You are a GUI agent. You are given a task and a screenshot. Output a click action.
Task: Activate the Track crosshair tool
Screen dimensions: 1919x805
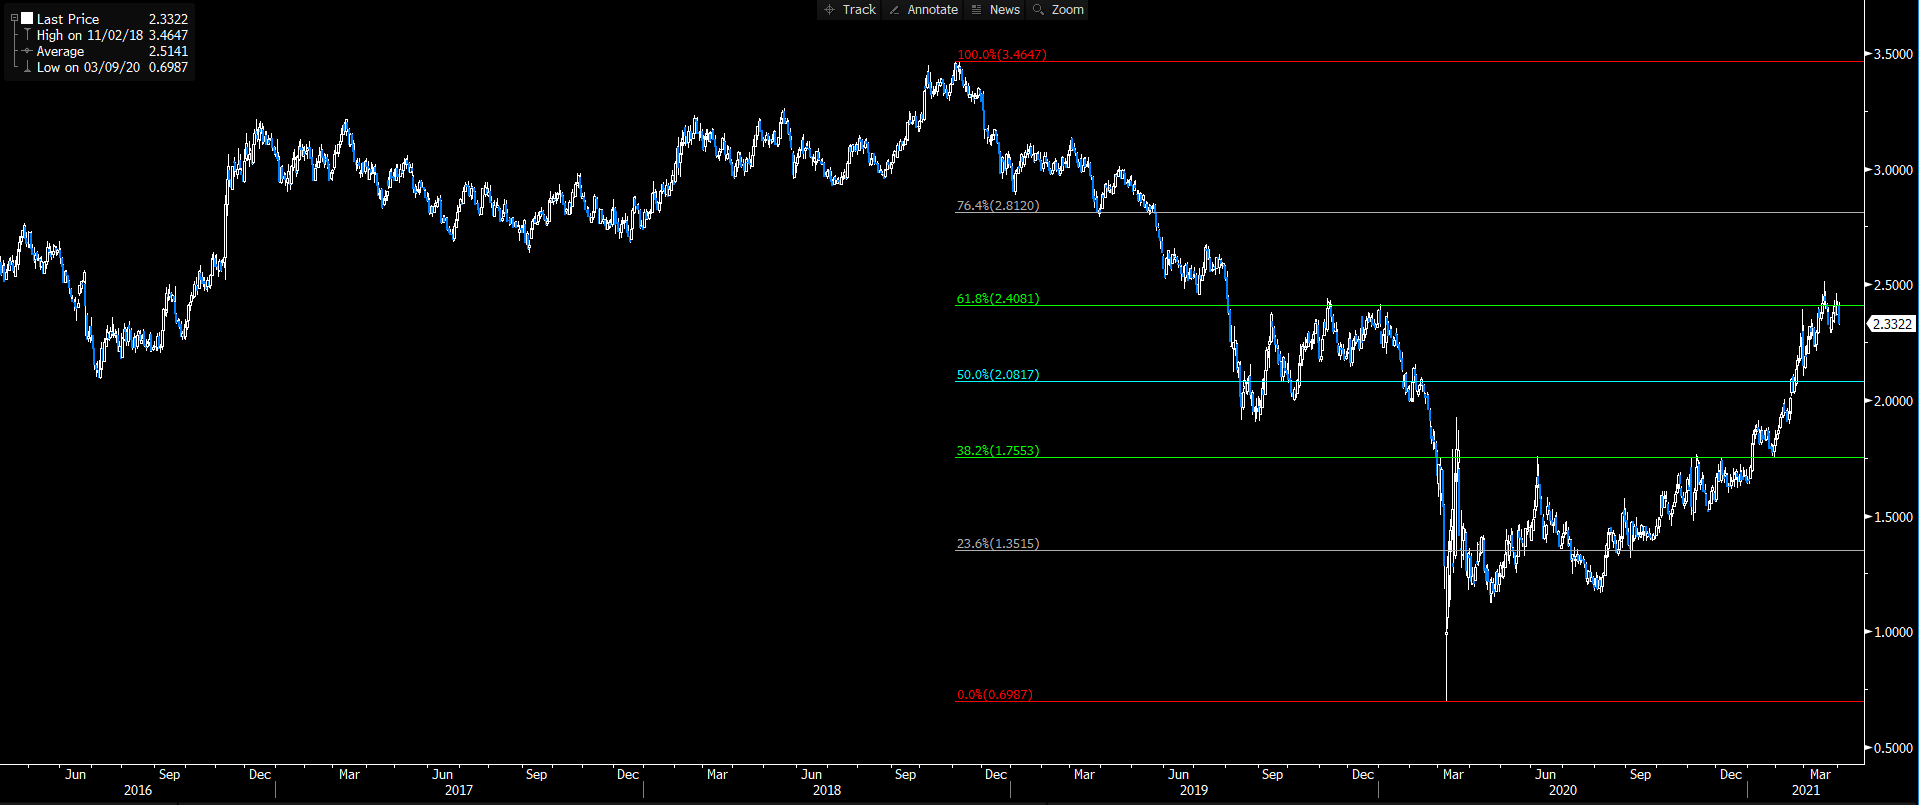coord(850,10)
